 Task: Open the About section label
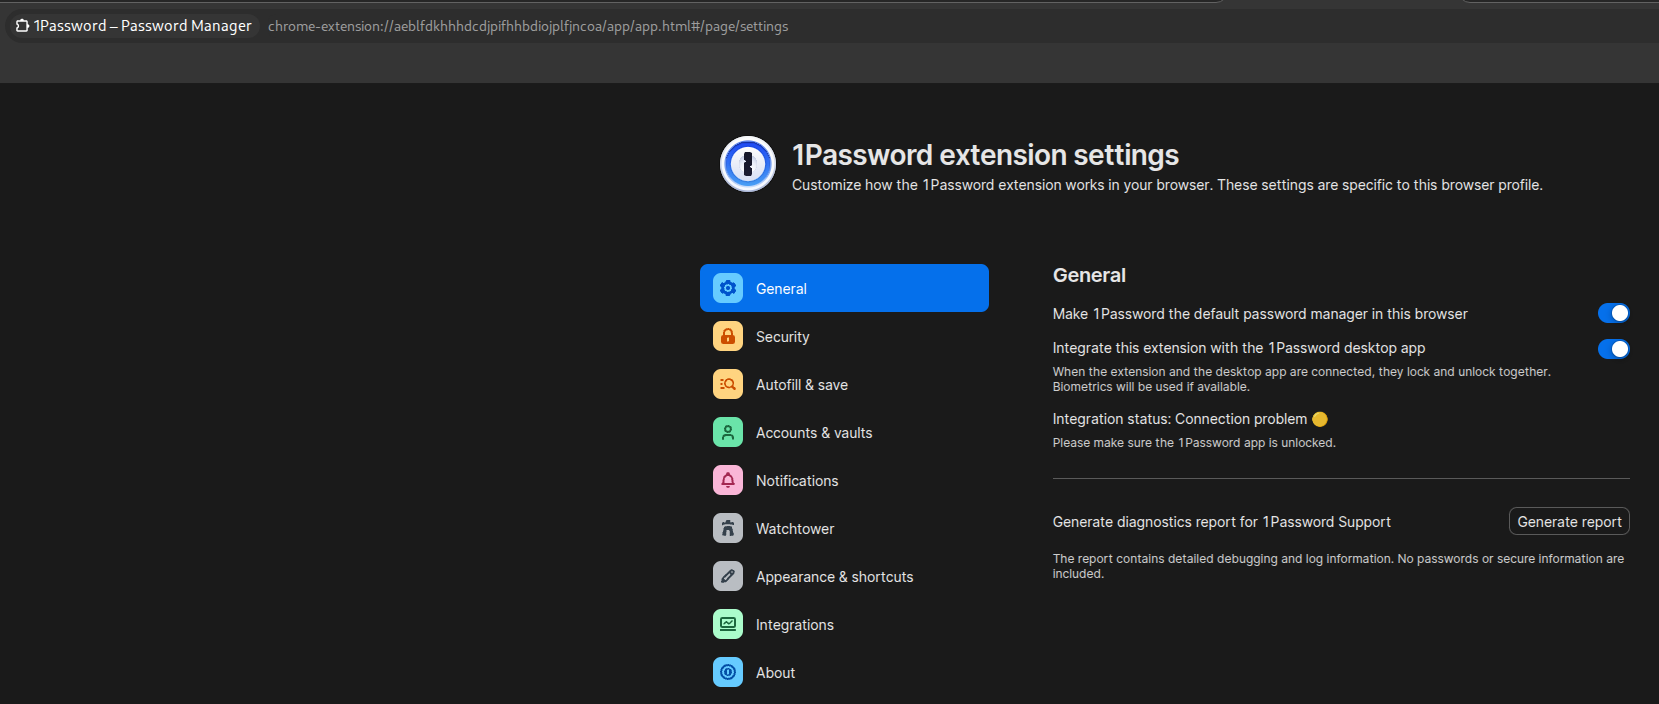tap(776, 672)
